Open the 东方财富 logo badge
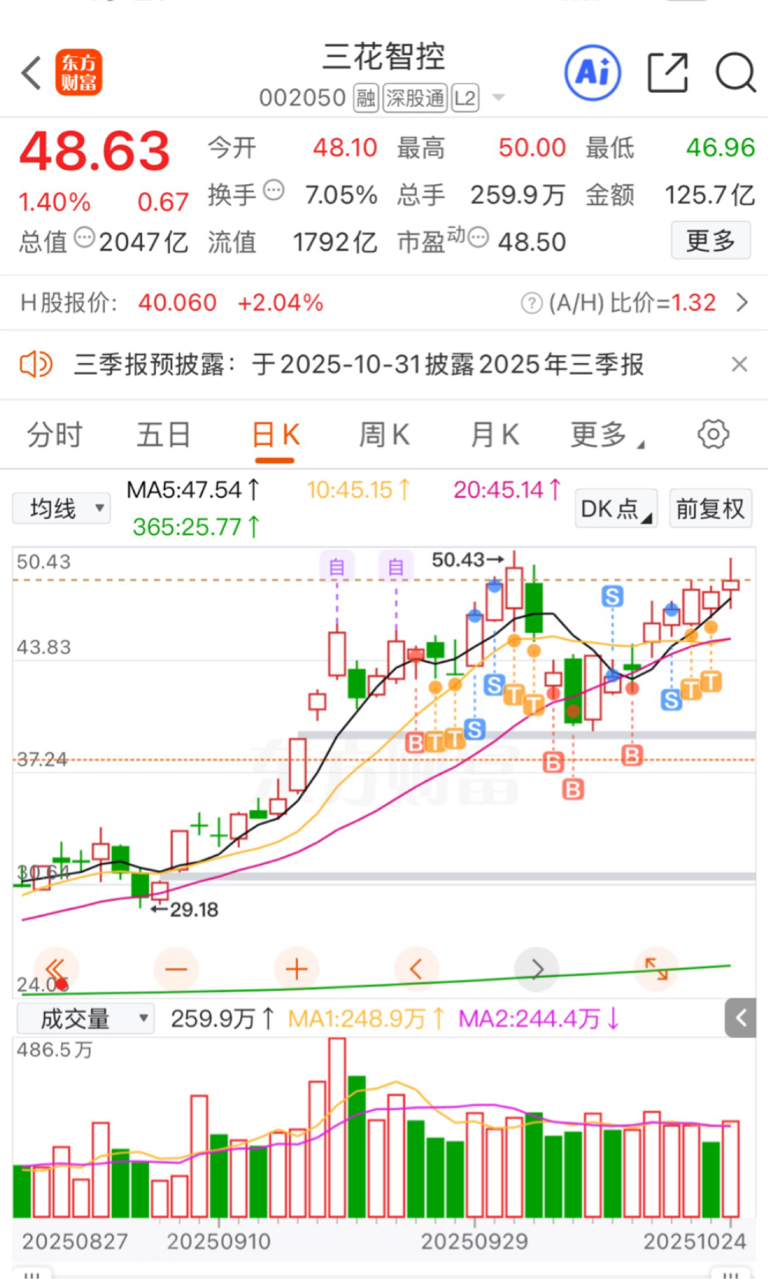This screenshot has height=1279, width=768. pyautogui.click(x=79, y=72)
